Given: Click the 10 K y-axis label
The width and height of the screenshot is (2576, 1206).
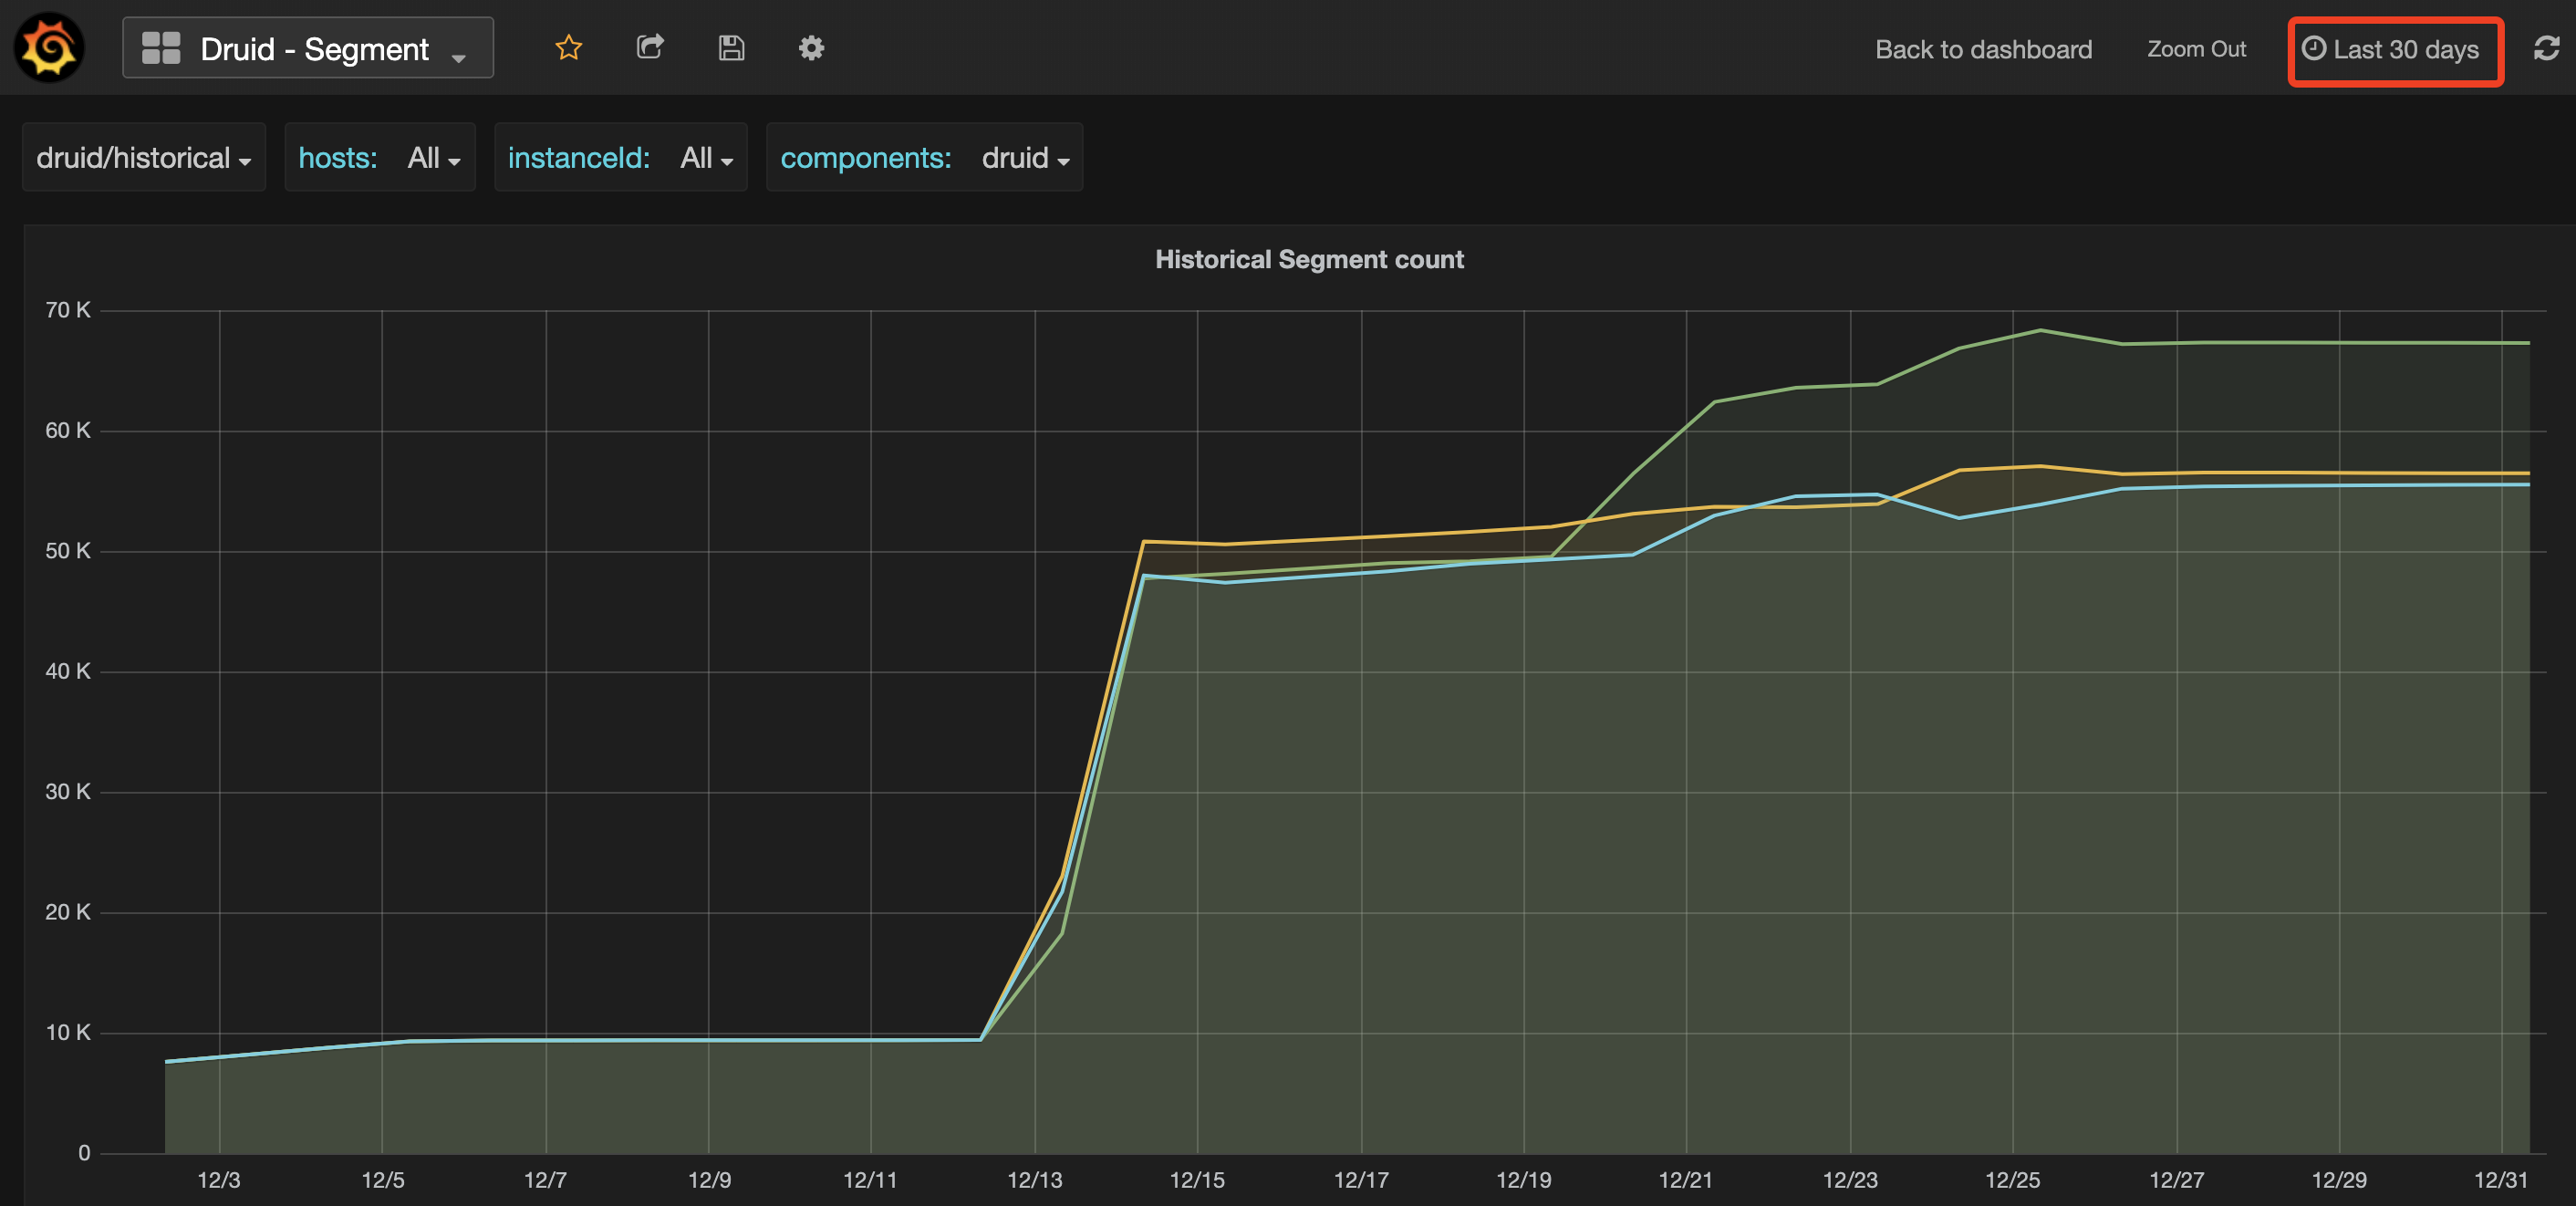Looking at the screenshot, I should pyautogui.click(x=67, y=1033).
